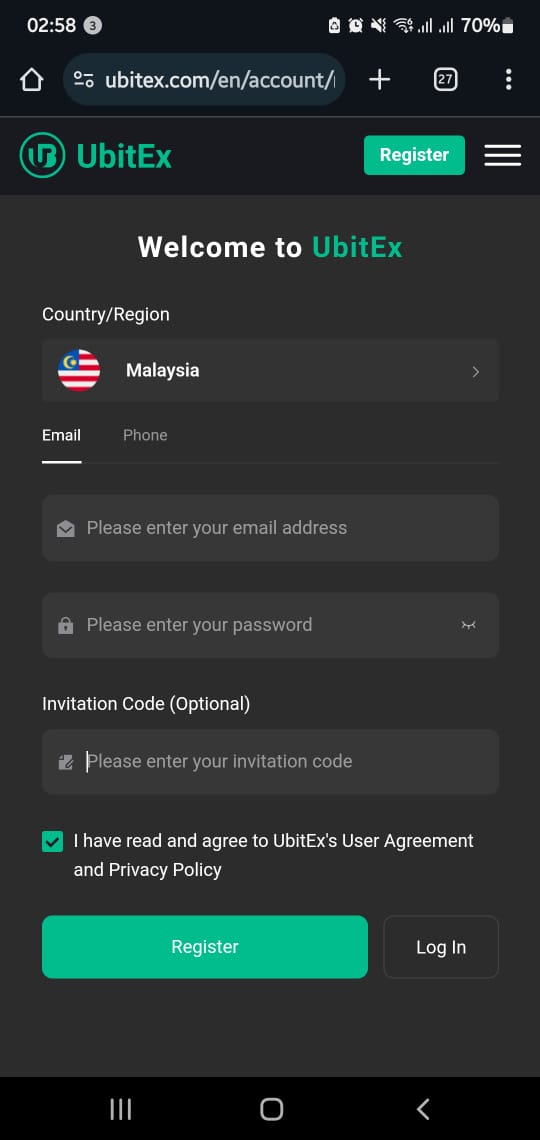Open a new browser tab
The width and height of the screenshot is (540, 1140).
click(x=379, y=79)
